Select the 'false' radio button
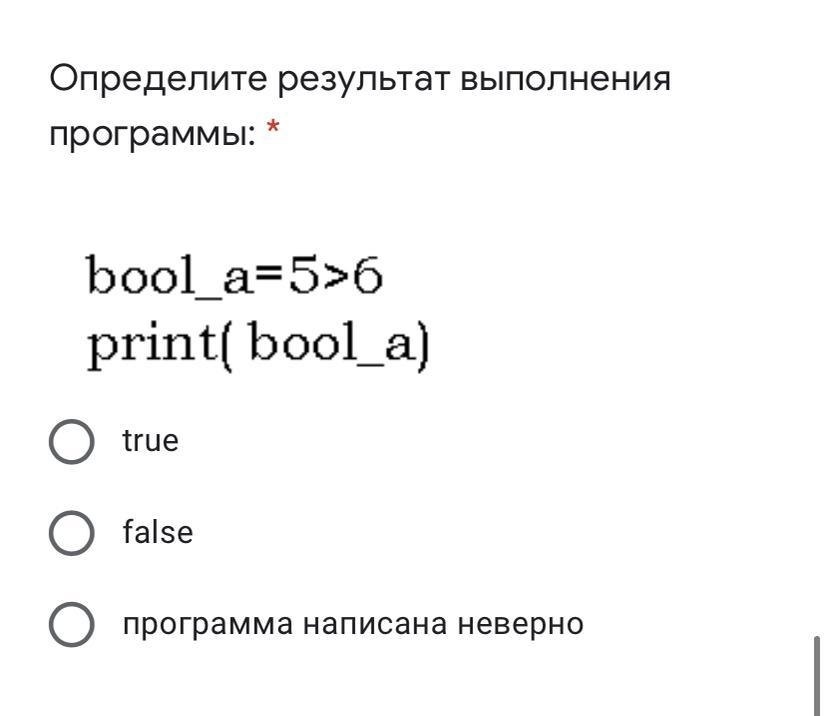The width and height of the screenshot is (826, 716). 72,533
